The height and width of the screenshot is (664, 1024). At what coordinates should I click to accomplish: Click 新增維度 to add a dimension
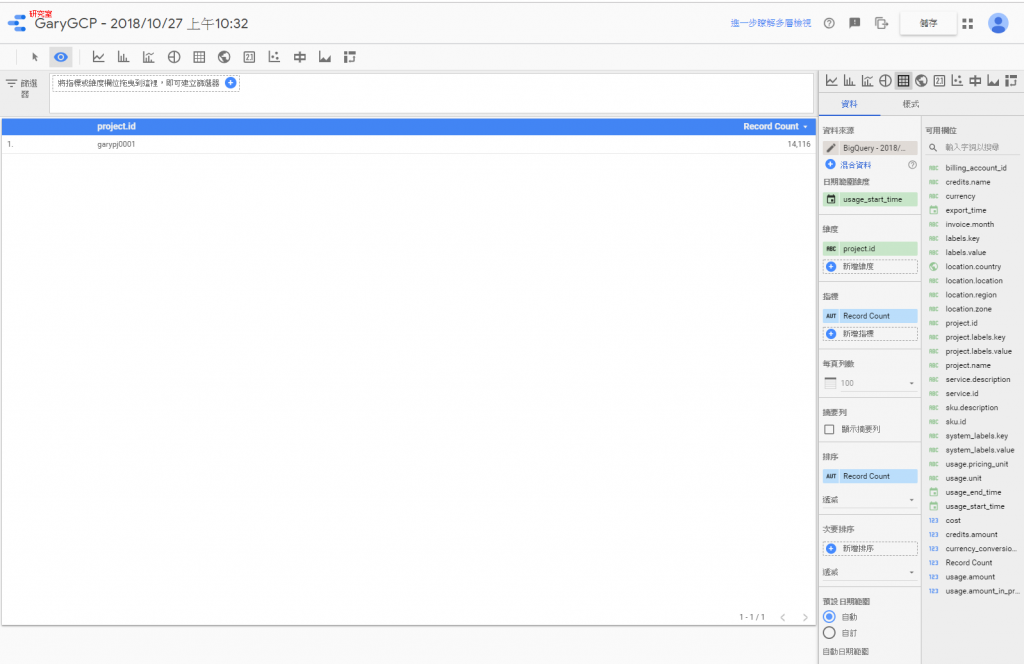coord(870,267)
